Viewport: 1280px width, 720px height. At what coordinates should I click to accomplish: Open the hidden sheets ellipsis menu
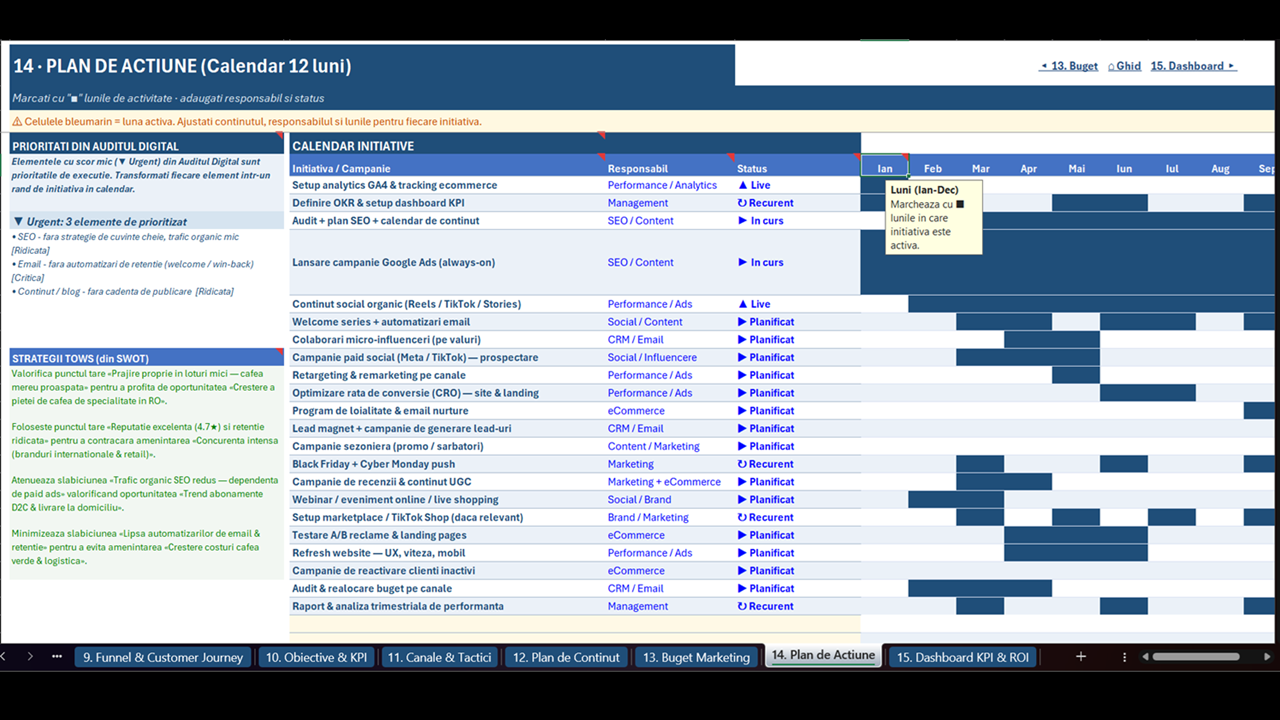[57, 657]
